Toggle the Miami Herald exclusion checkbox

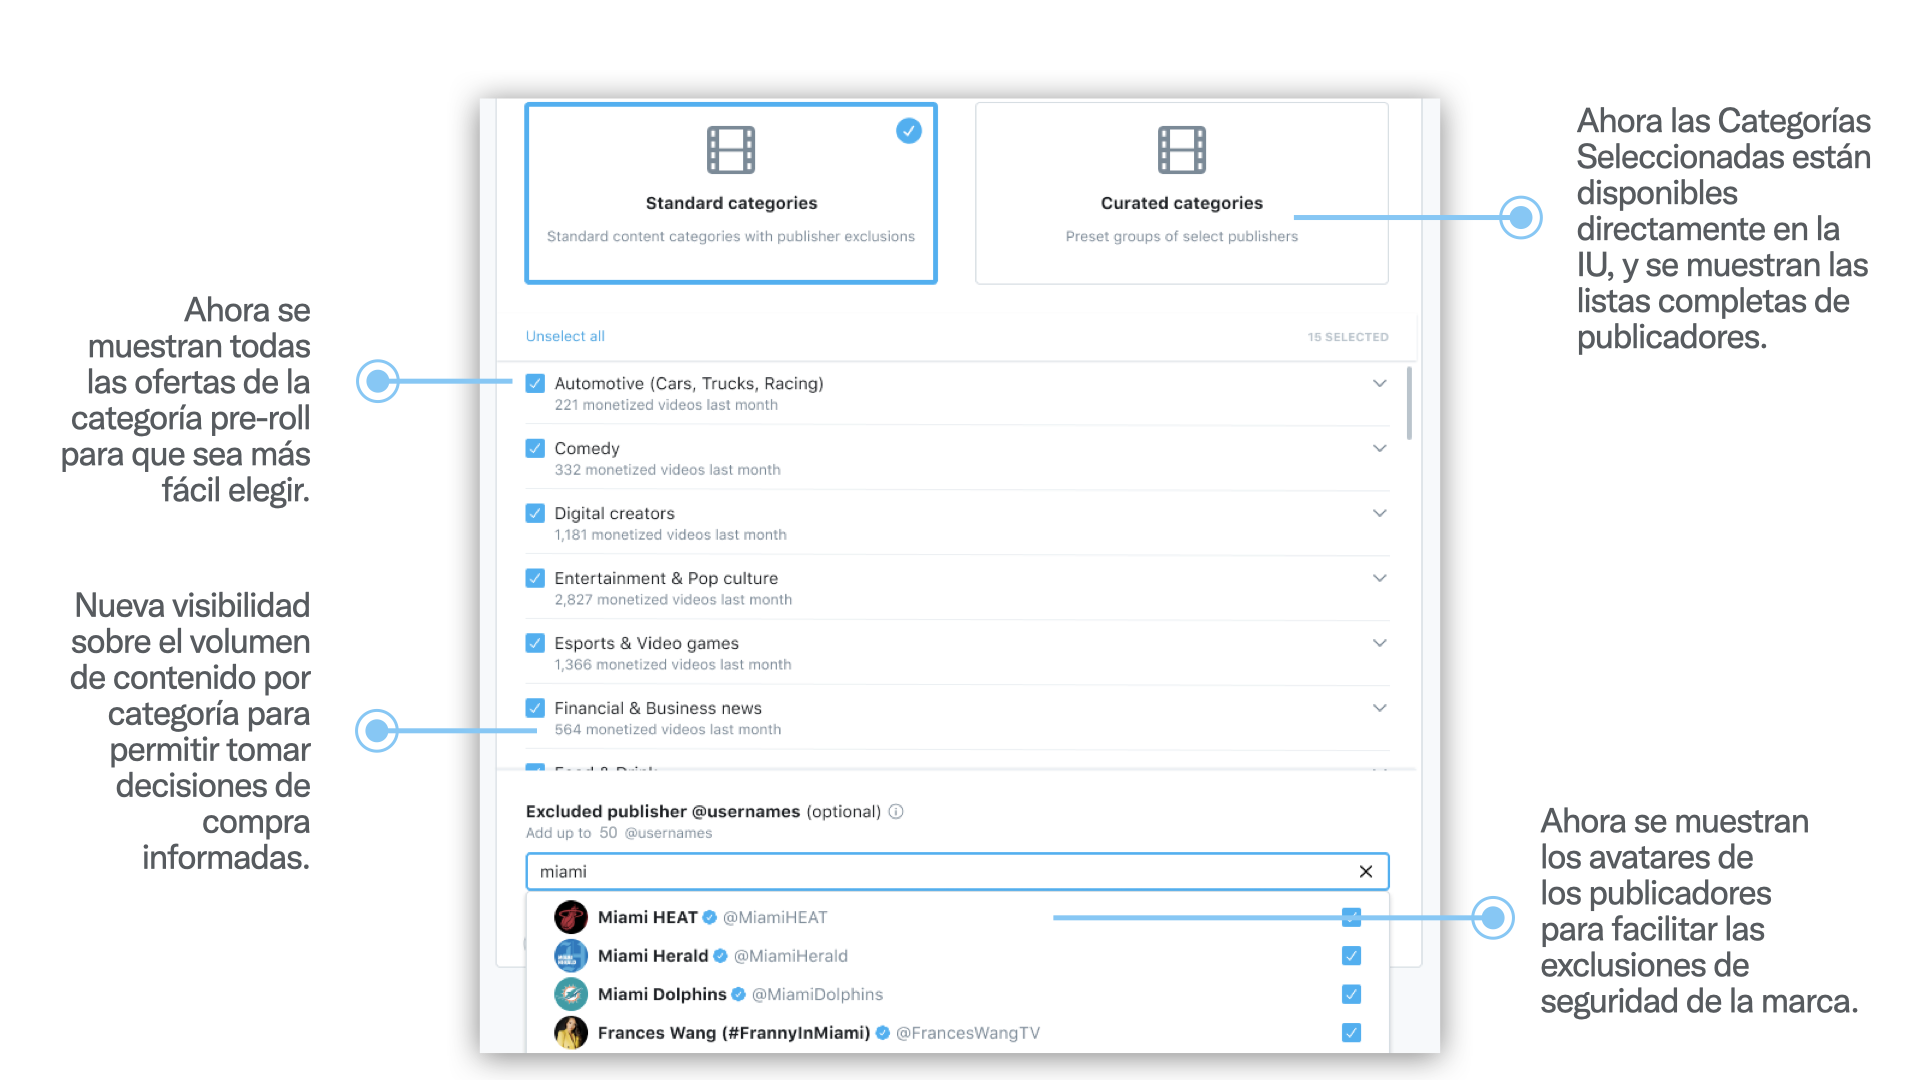pos(1351,956)
